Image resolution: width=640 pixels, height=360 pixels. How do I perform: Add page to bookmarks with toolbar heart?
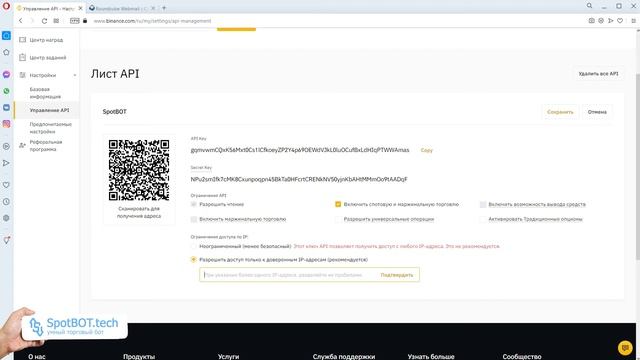pyautogui.click(x=620, y=21)
